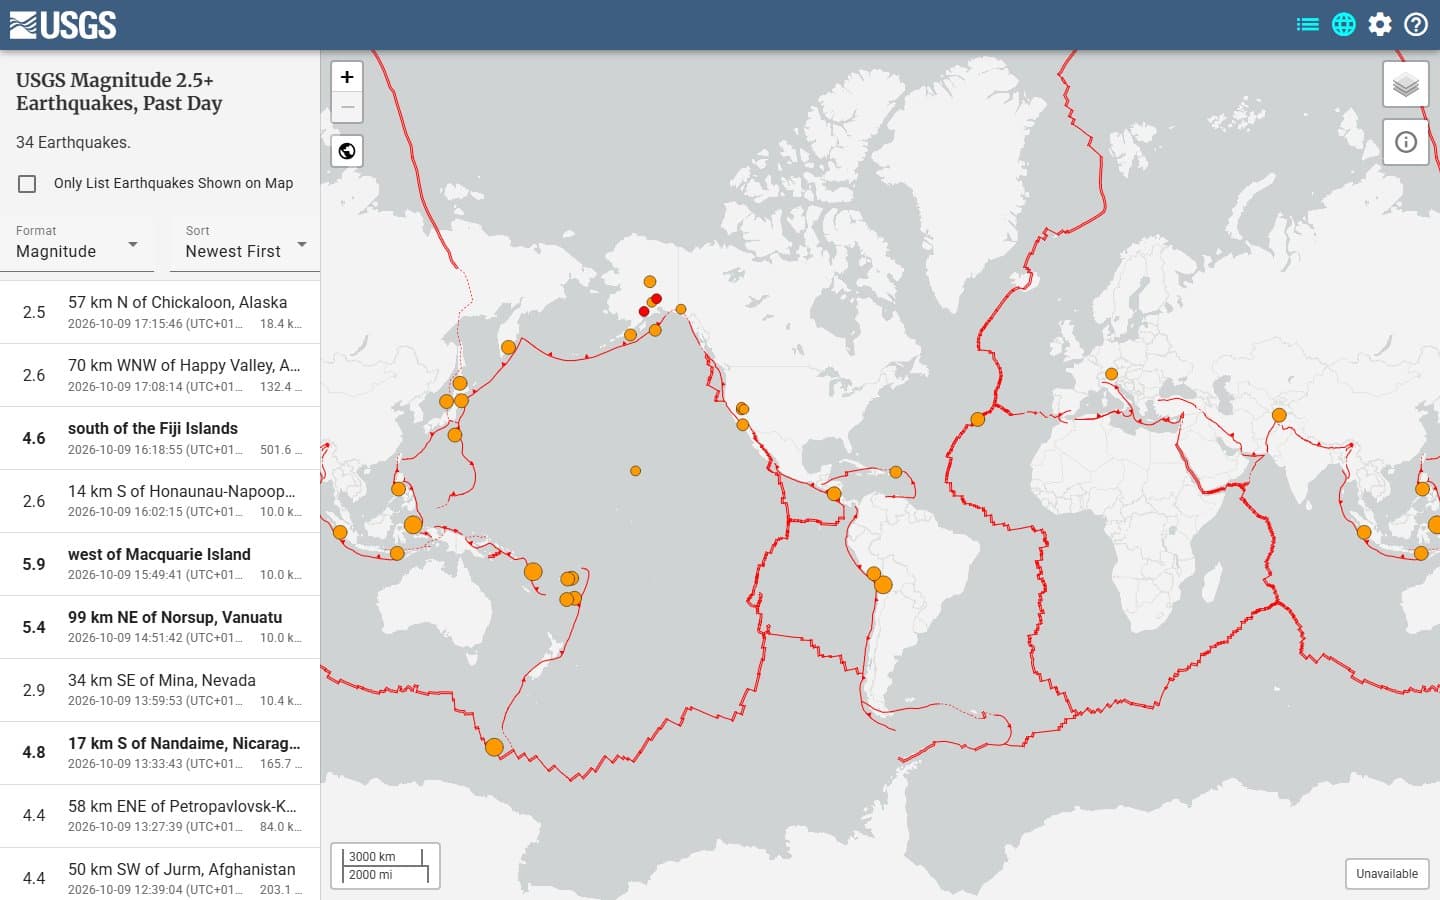The width and height of the screenshot is (1440, 900).
Task: Click the earthquake marker near Macquarie Island
Action: click(494, 747)
